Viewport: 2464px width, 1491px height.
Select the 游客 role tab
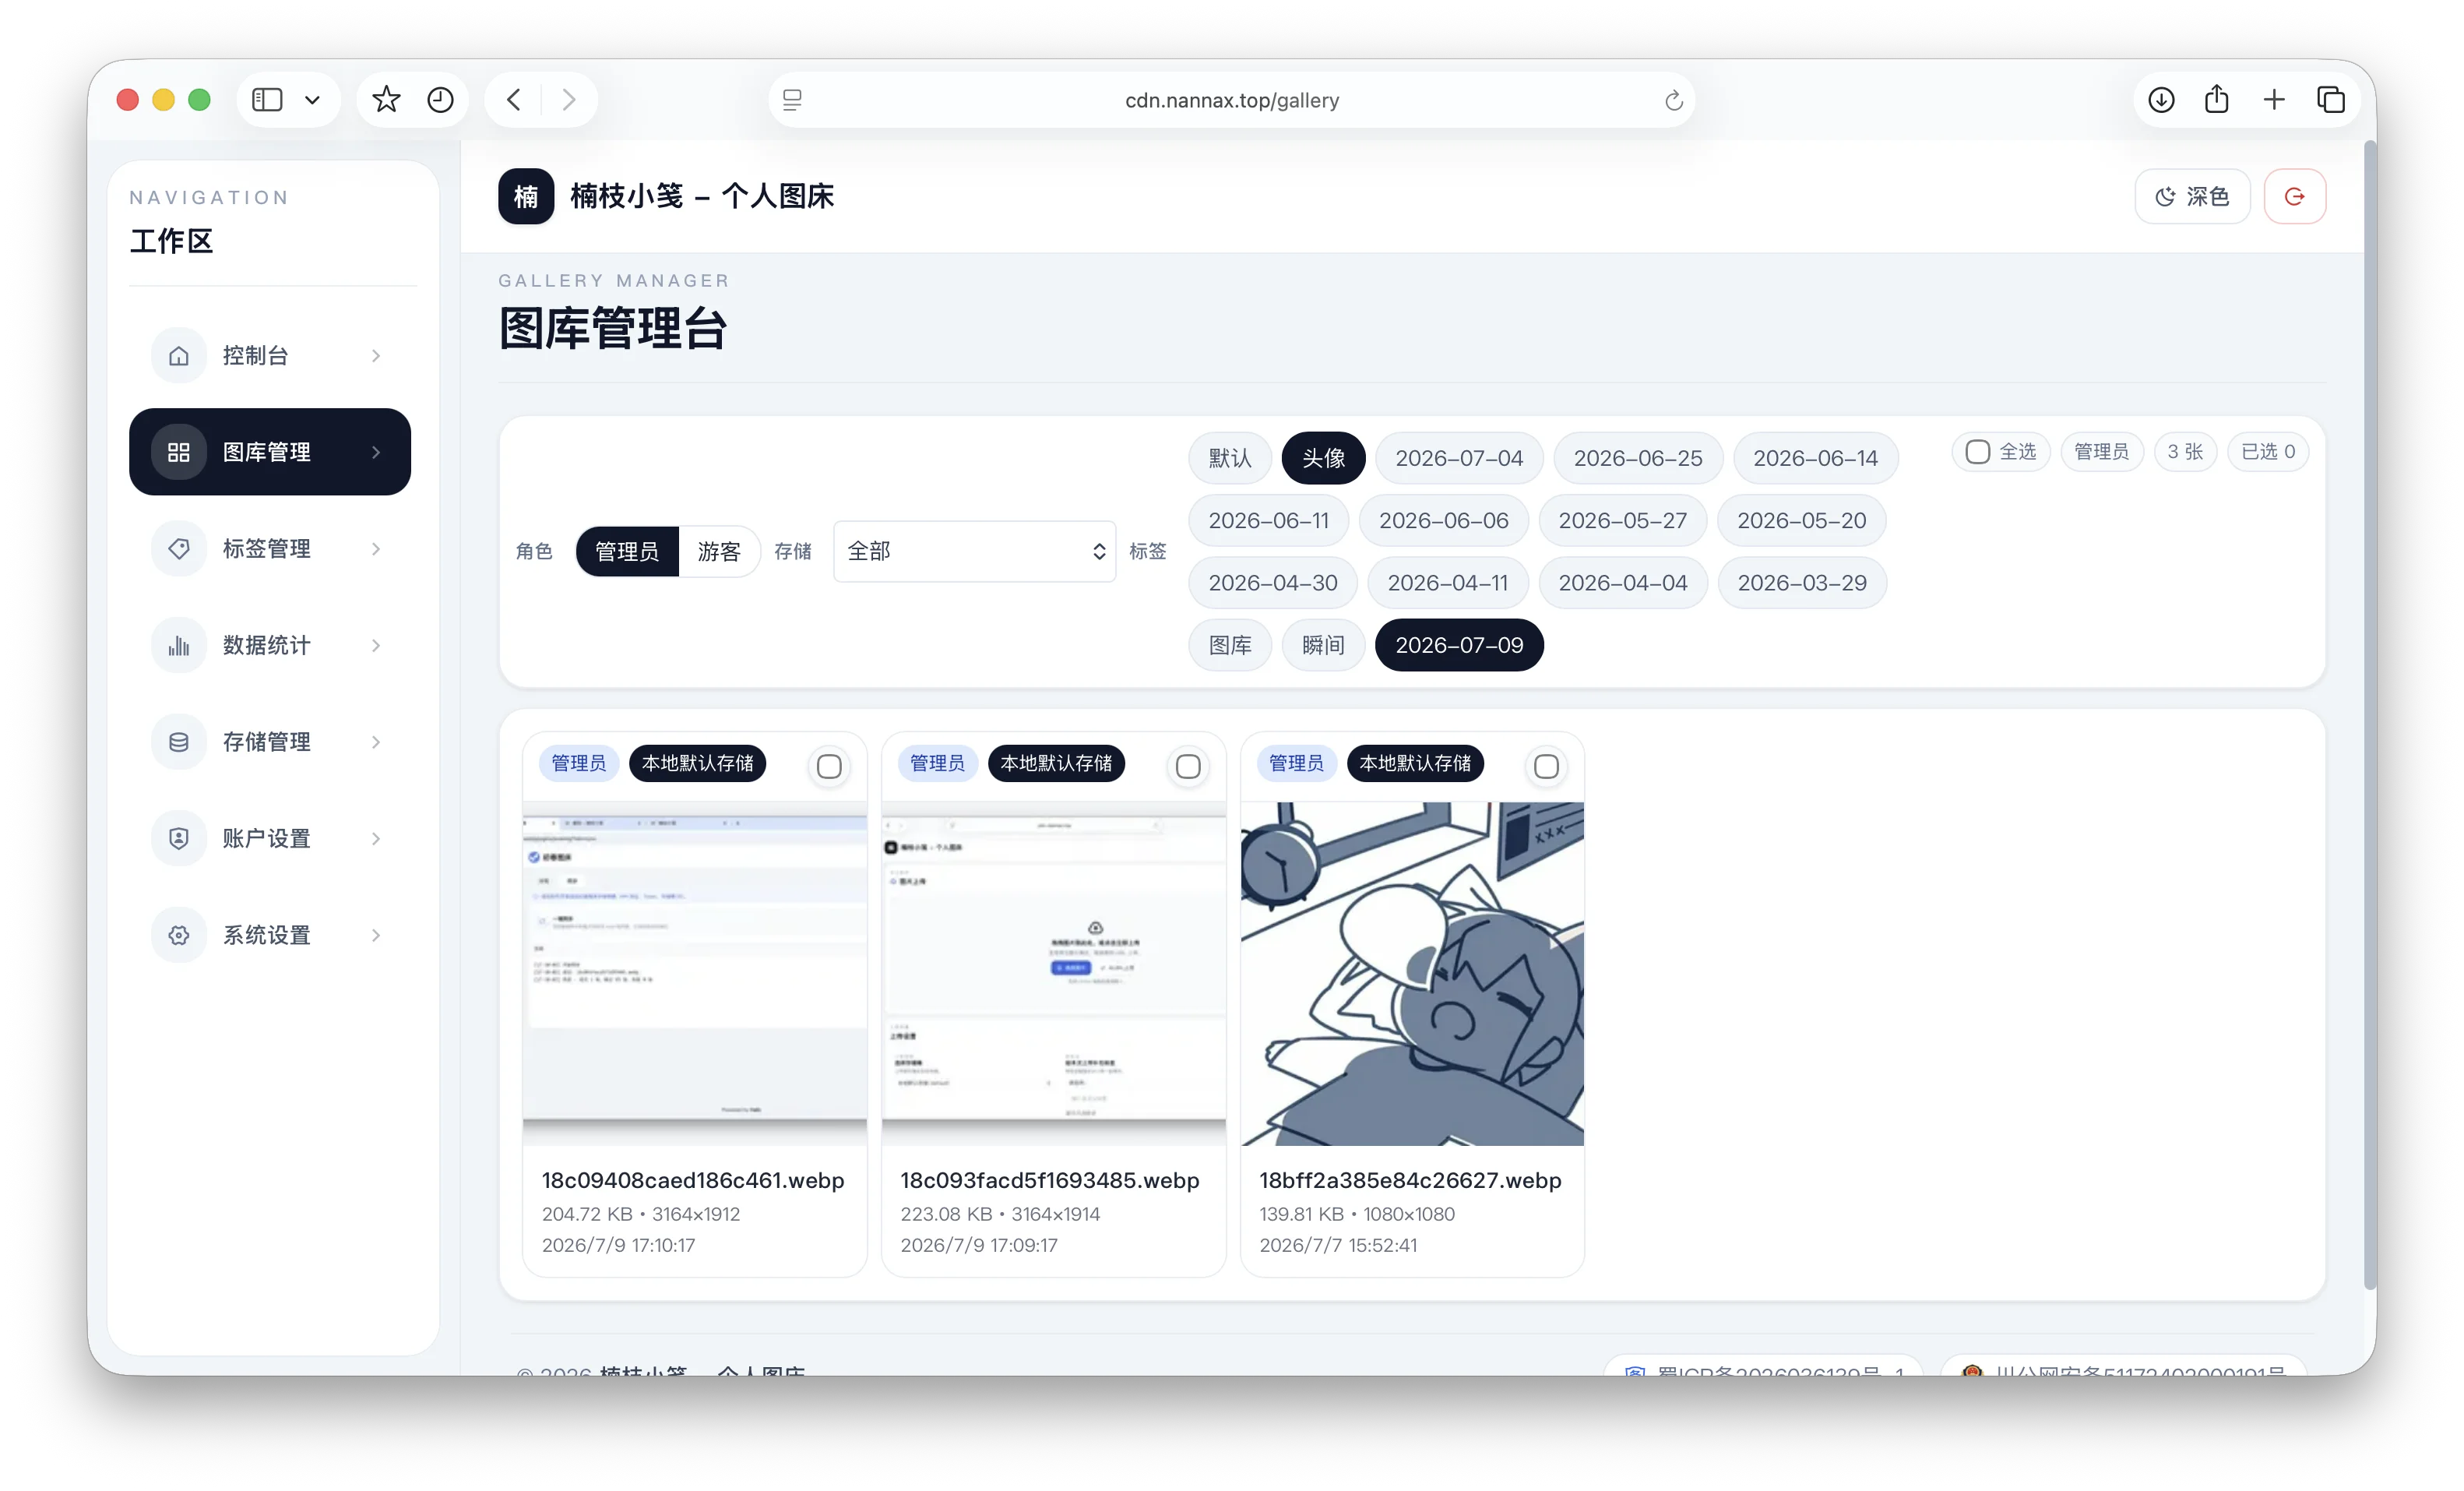(x=719, y=551)
